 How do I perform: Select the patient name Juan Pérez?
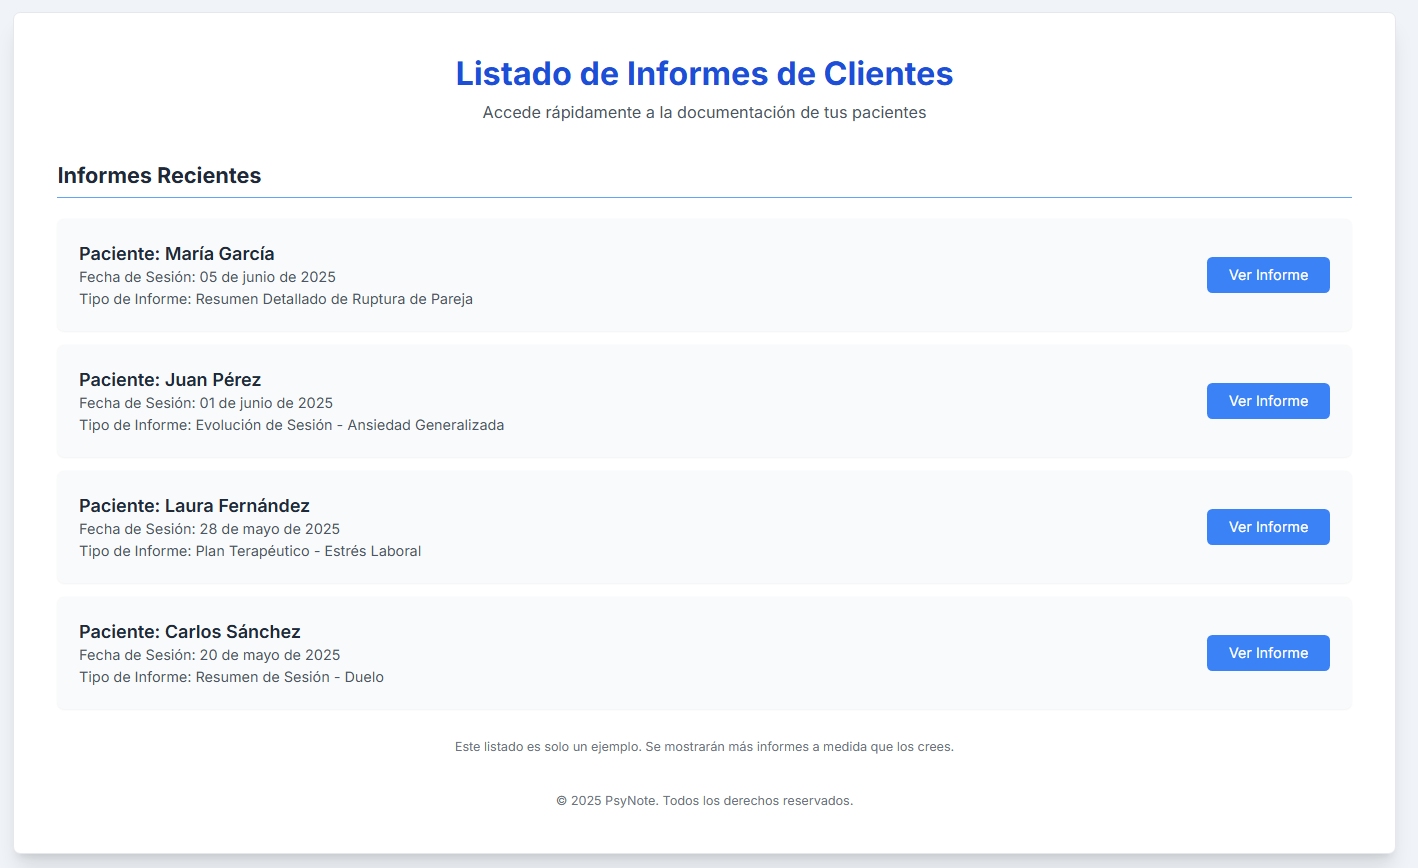pyautogui.click(x=170, y=379)
